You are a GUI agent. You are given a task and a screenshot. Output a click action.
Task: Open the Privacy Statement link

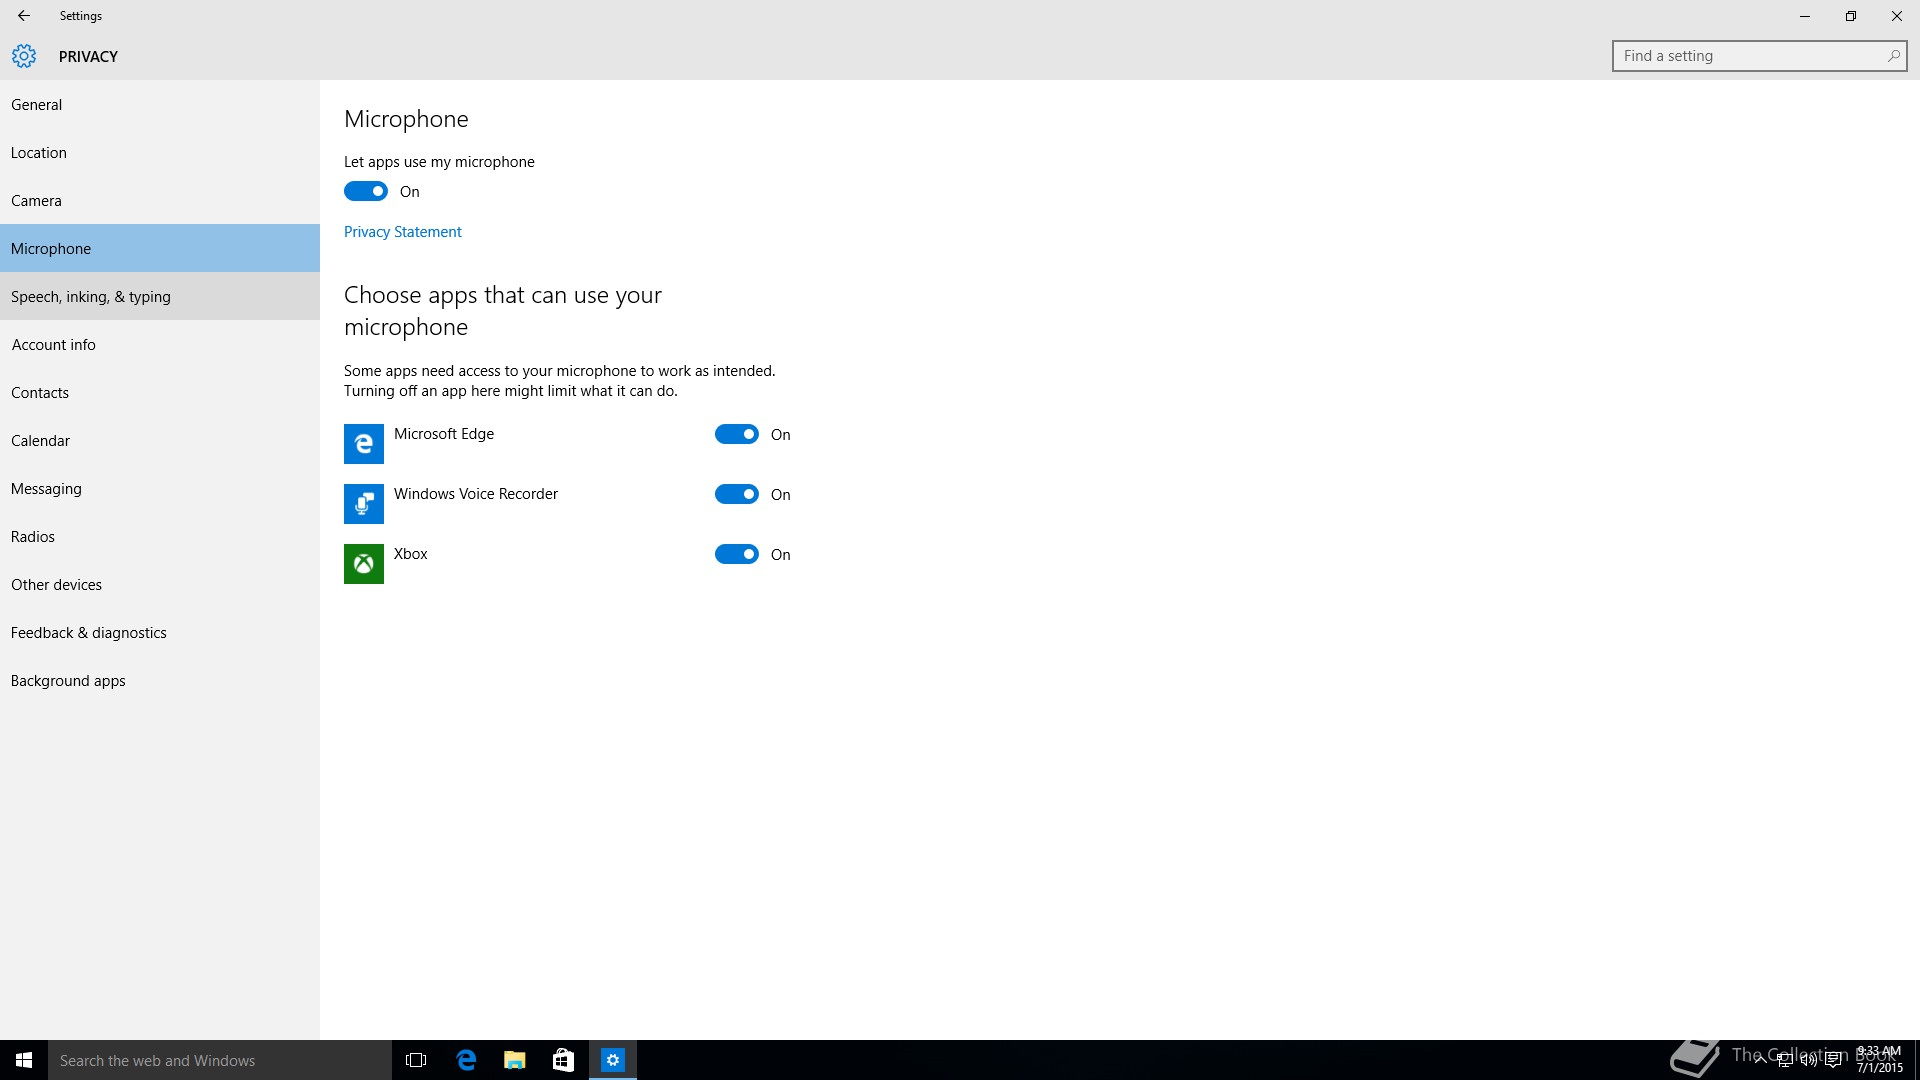click(403, 232)
